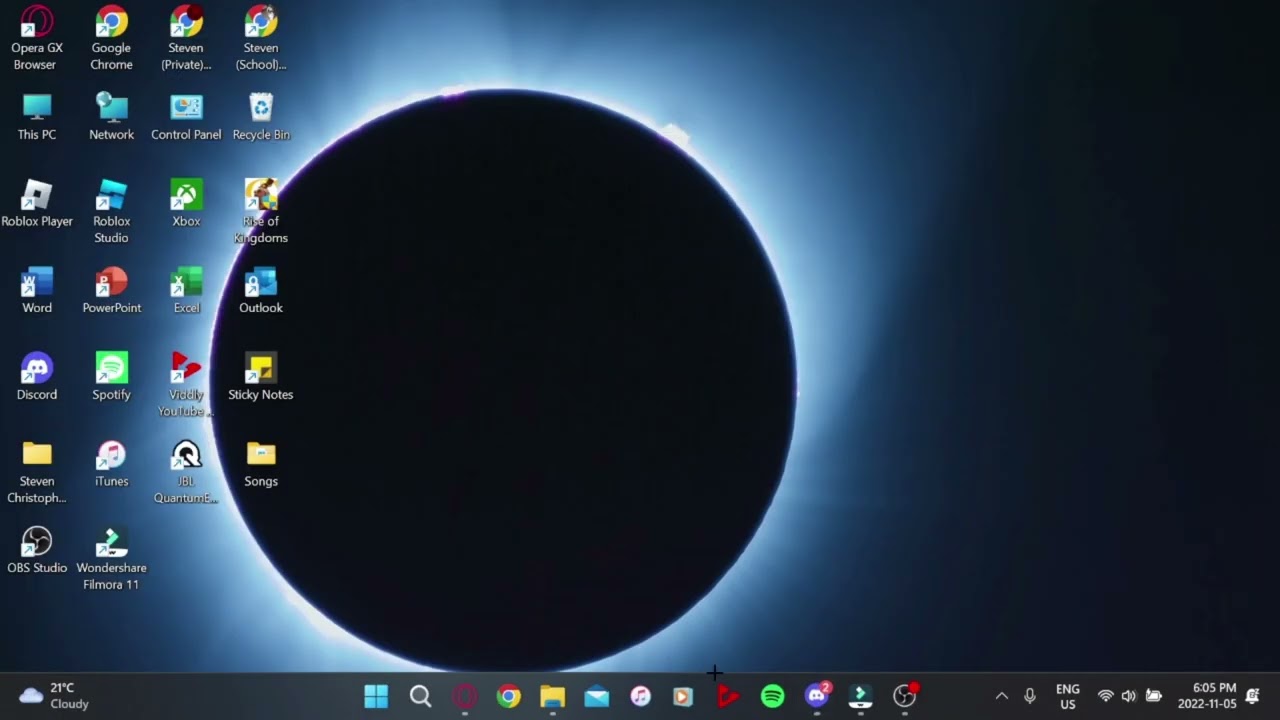Select the Viddly YouTube desktop shortcut
Viewport: 1280px width, 720px height.
point(186,385)
